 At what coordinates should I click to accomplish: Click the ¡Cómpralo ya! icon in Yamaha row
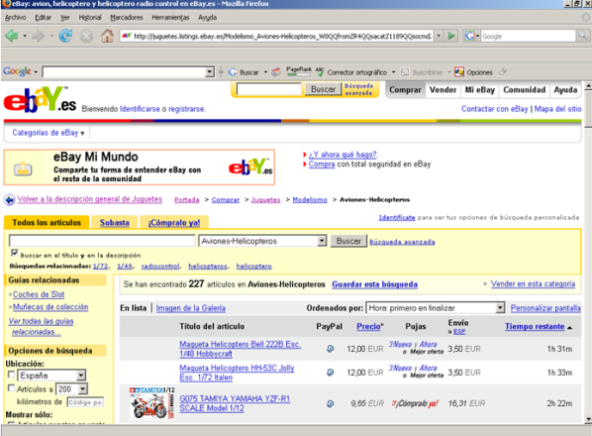point(415,404)
